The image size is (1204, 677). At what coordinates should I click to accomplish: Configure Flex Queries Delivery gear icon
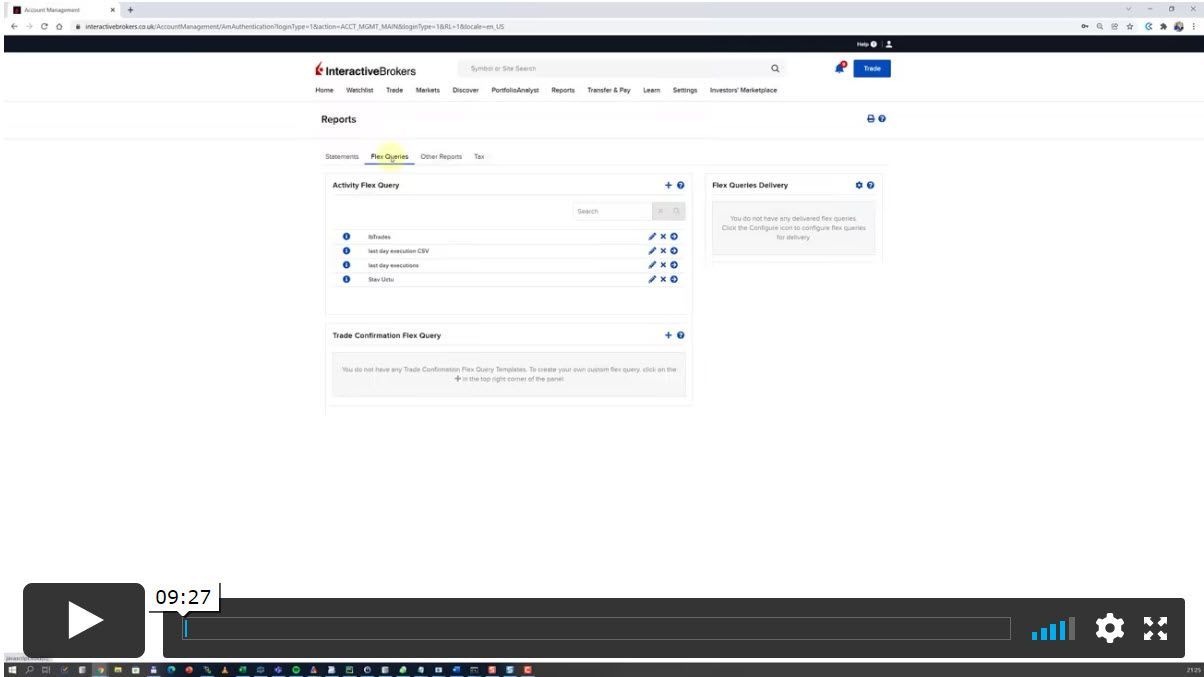[x=859, y=185]
